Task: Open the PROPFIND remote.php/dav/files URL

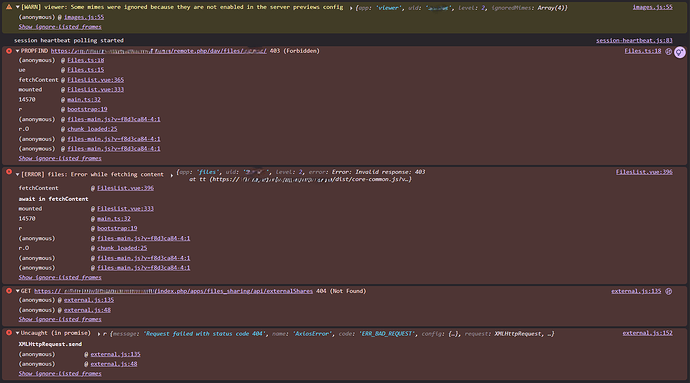Action: (158, 51)
